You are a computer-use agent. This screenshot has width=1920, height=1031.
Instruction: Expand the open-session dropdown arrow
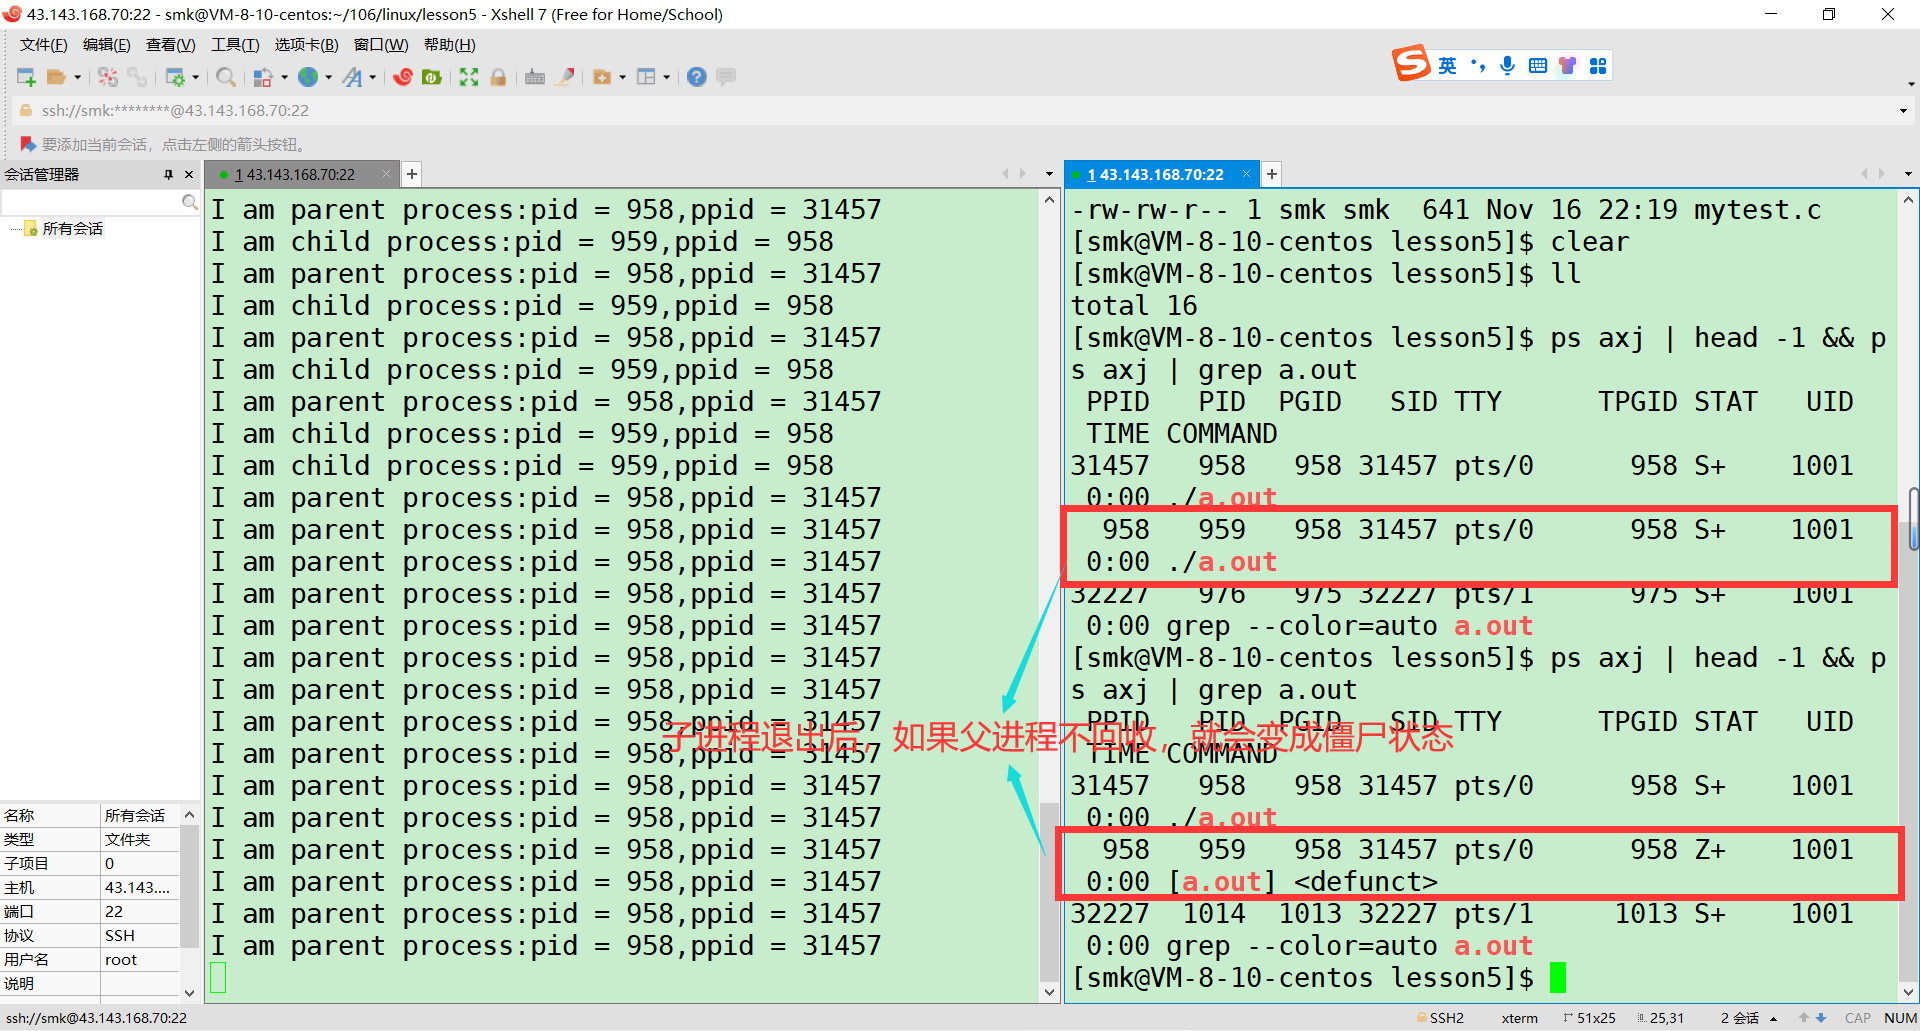click(x=77, y=77)
